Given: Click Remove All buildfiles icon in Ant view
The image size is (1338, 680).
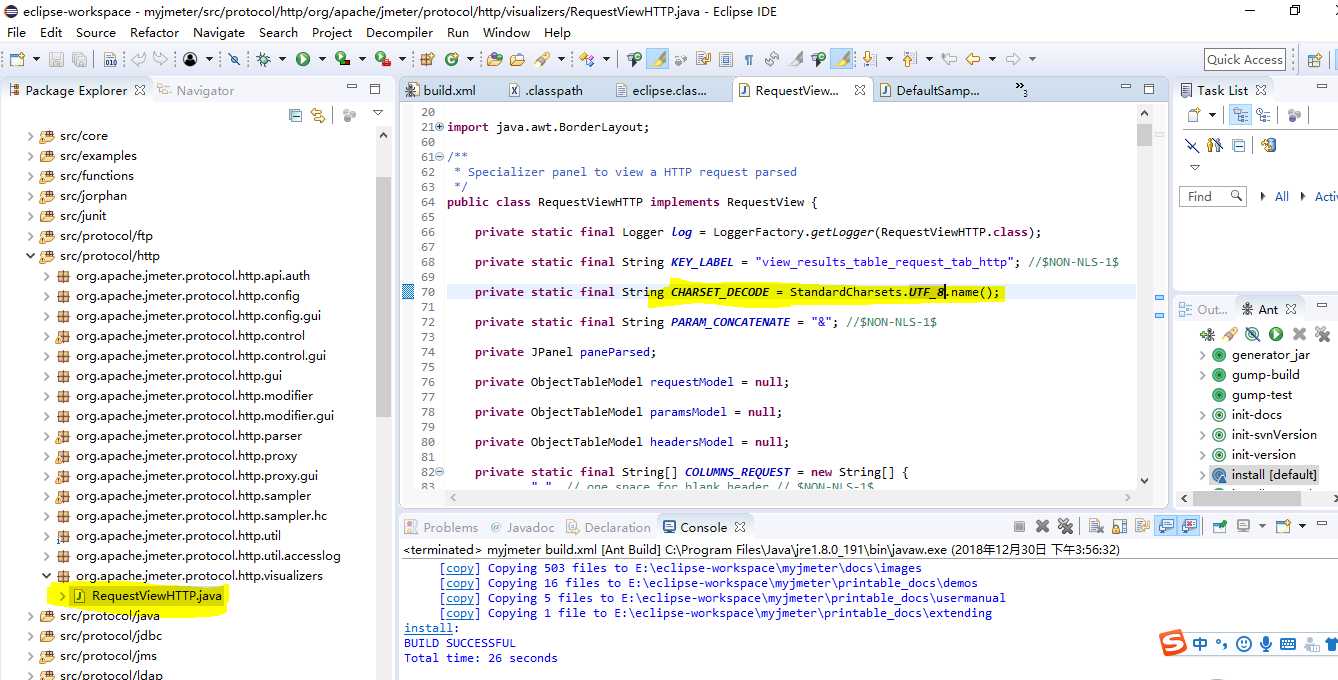Looking at the screenshot, I should (1322, 334).
